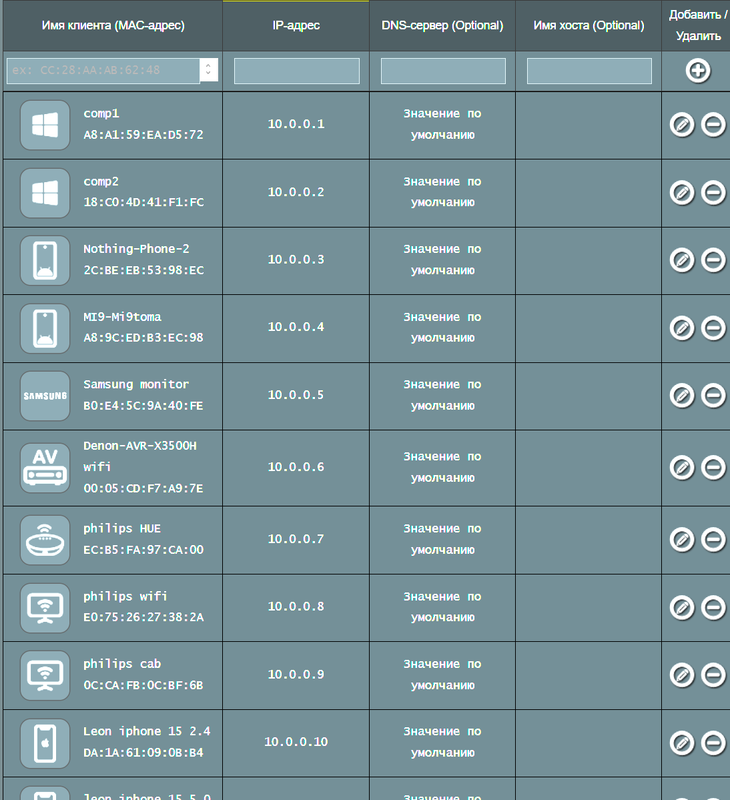The image size is (730, 800).
Task: Click the add entry plus icon
Action: (x=697, y=71)
